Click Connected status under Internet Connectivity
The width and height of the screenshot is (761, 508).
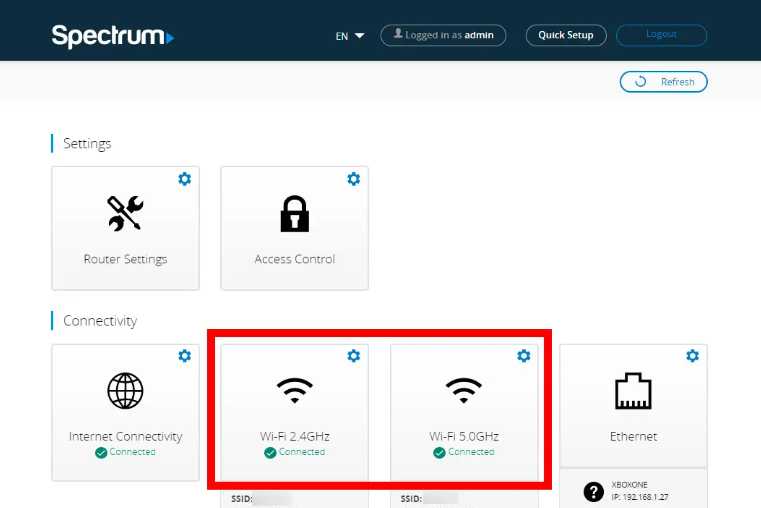pos(132,452)
